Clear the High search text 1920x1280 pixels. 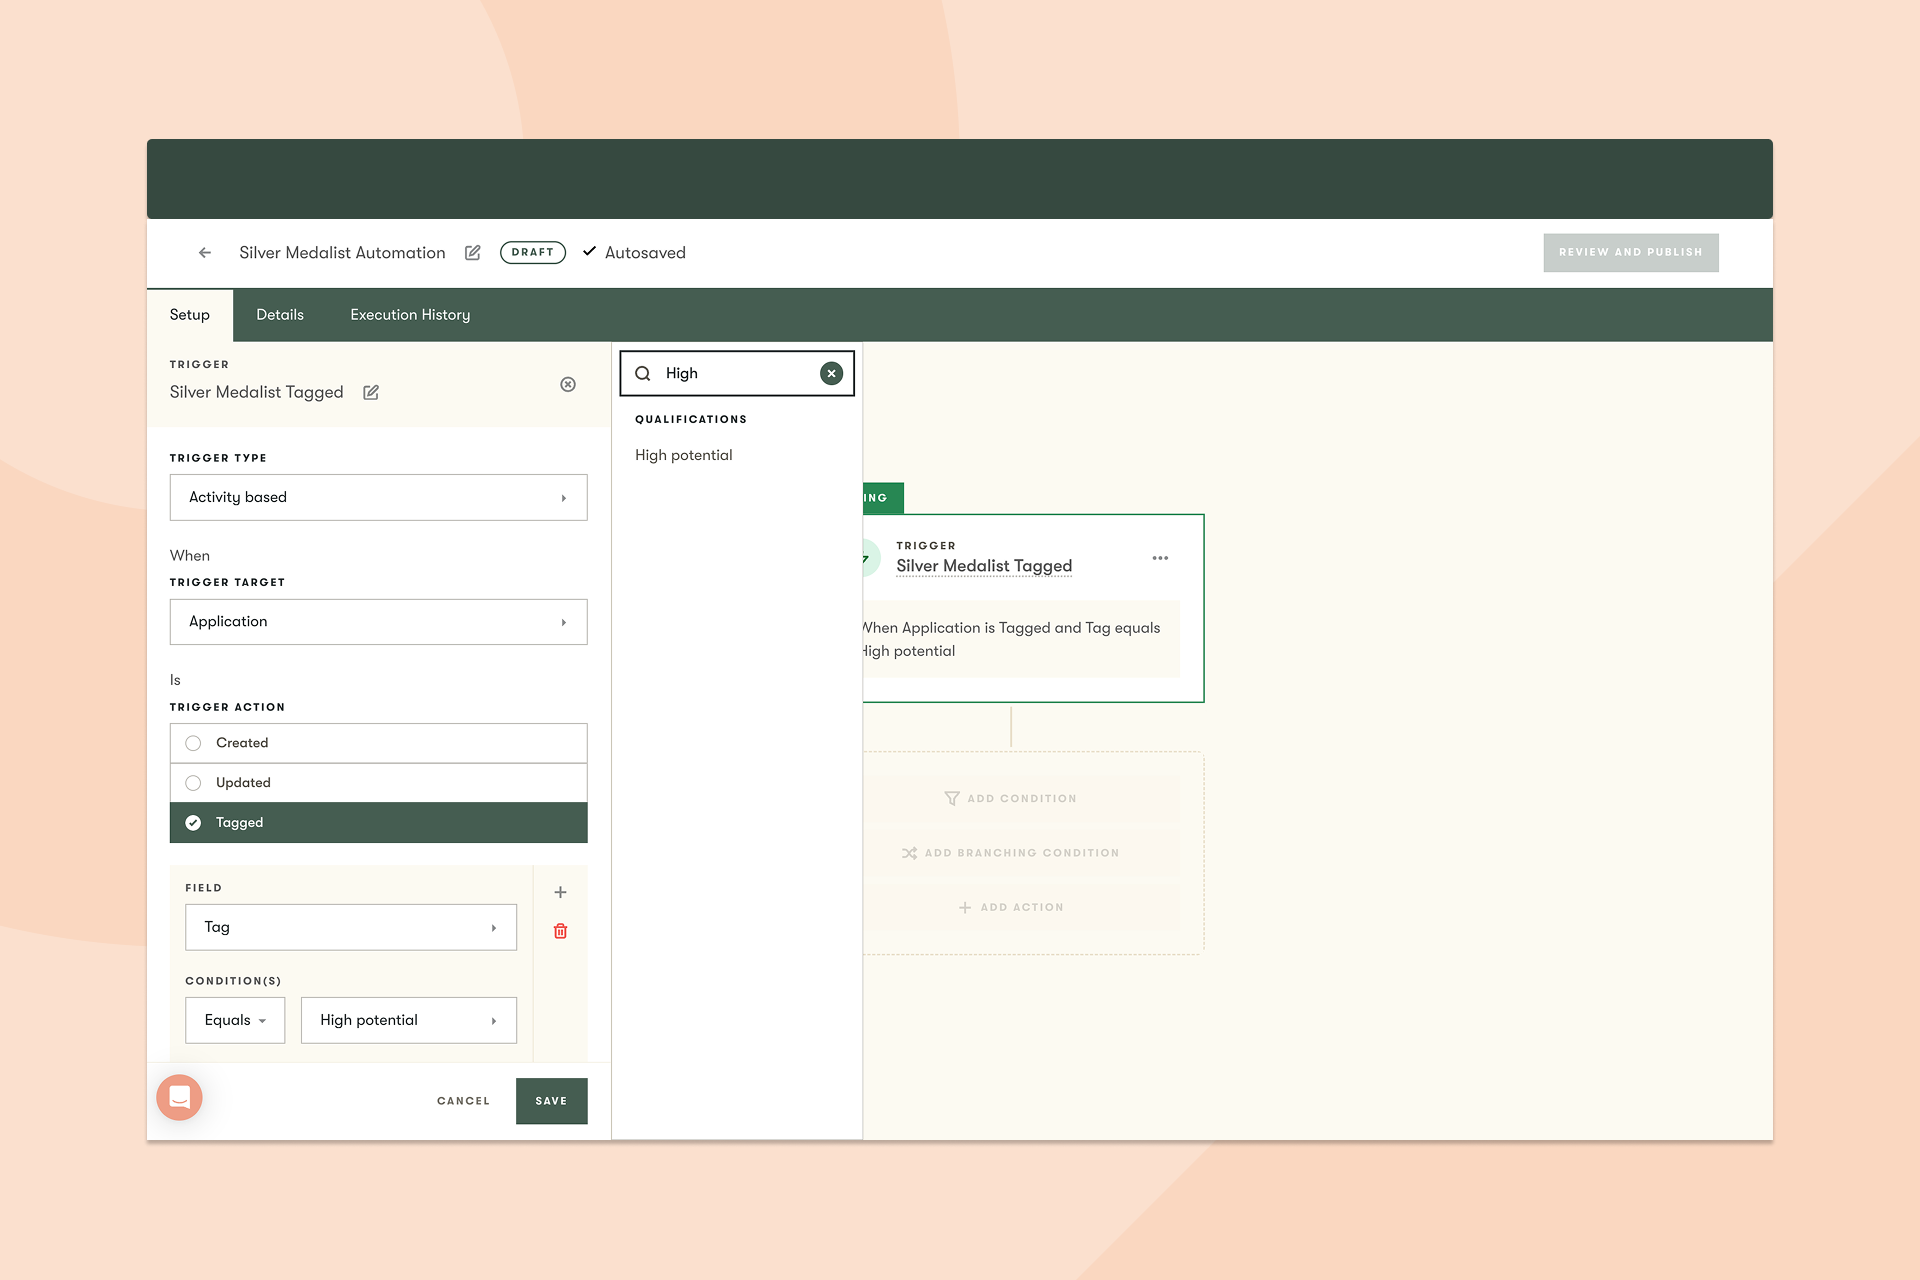tap(831, 374)
